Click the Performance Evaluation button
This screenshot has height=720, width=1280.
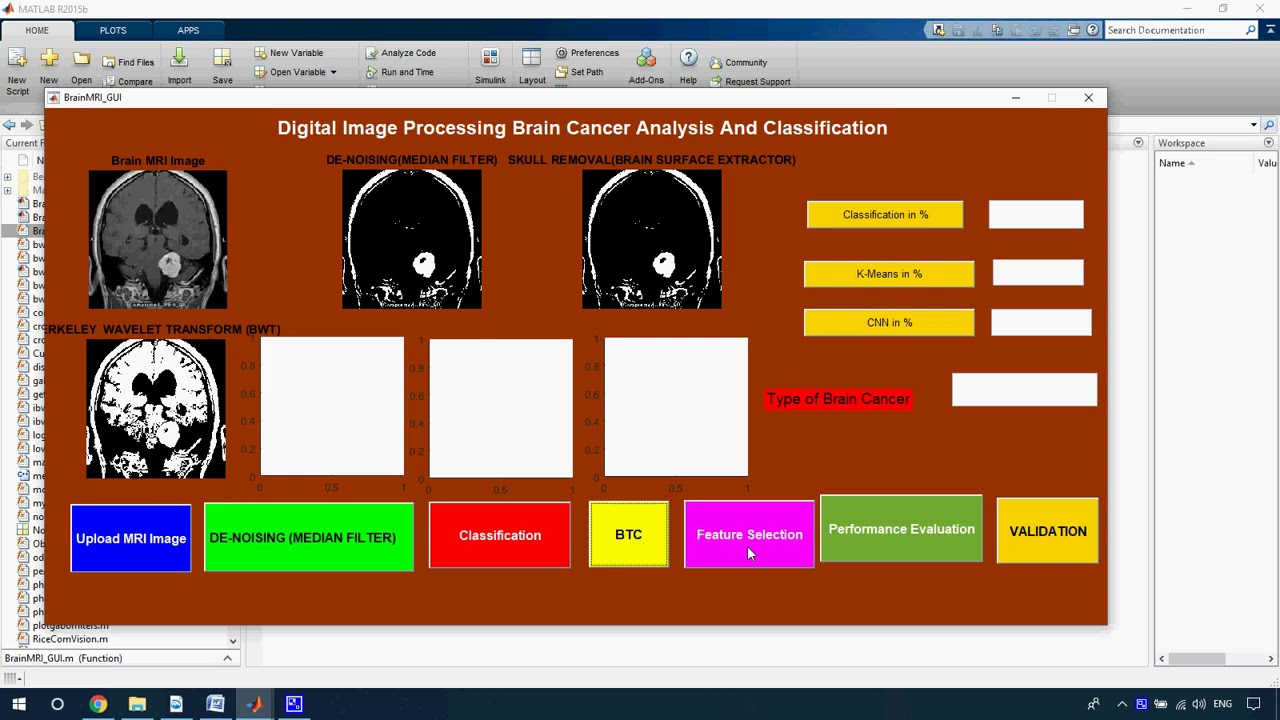click(x=901, y=529)
